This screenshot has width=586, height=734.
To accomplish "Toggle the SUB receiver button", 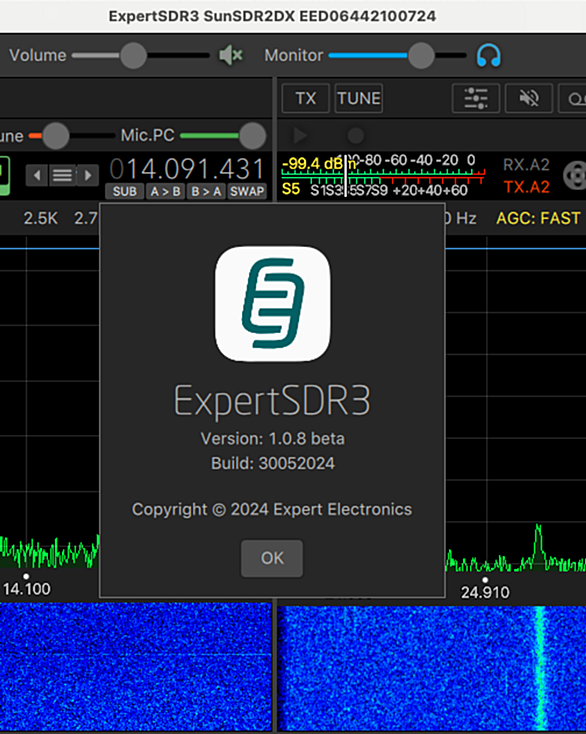I will (x=125, y=191).
